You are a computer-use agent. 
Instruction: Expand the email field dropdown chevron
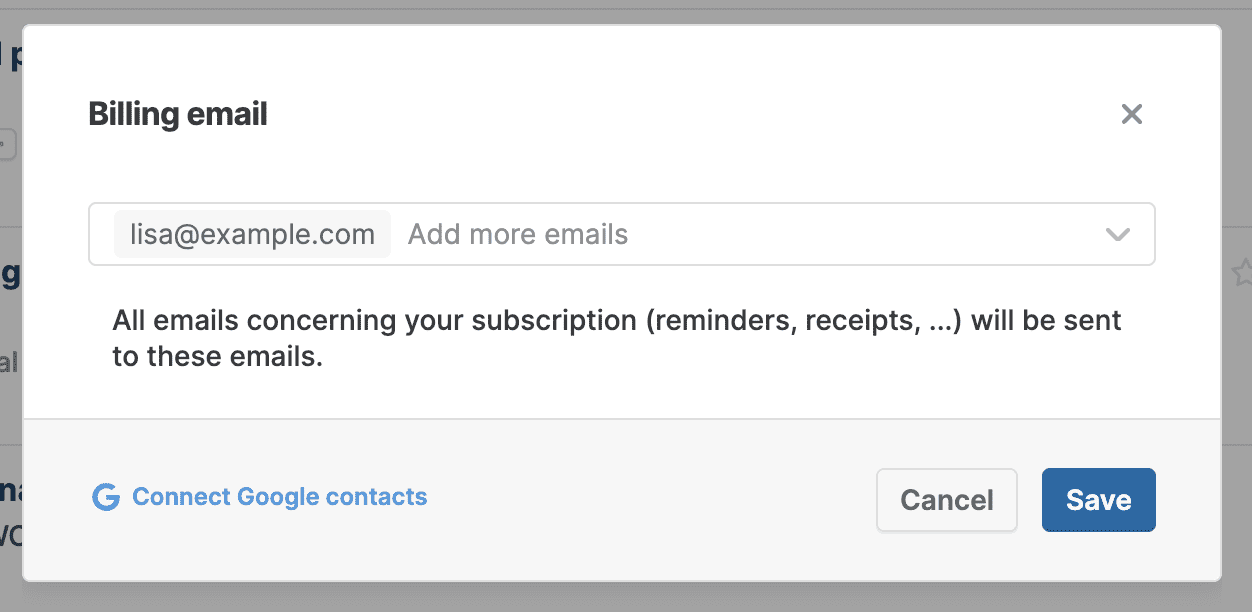[1117, 235]
